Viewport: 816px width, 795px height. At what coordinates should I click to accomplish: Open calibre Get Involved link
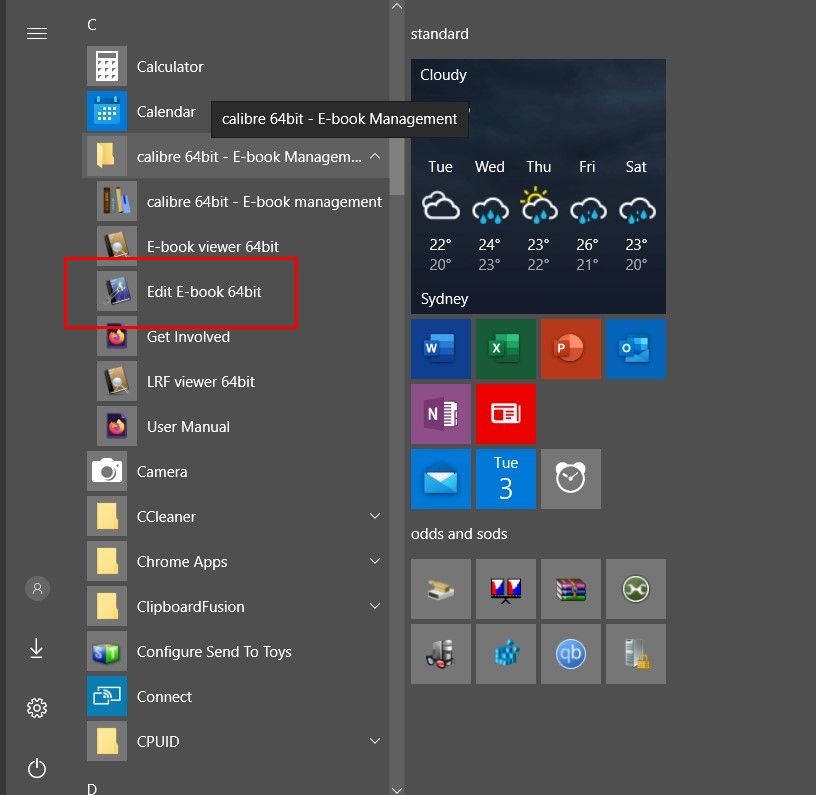[x=239, y=337]
